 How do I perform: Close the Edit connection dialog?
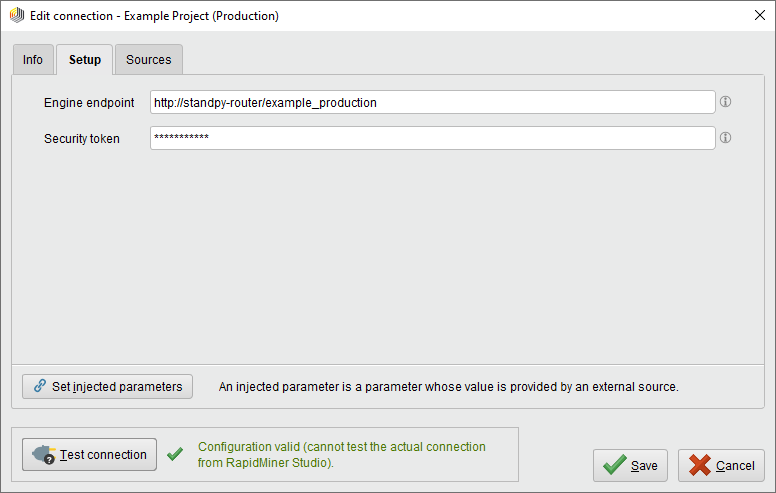coord(756,15)
